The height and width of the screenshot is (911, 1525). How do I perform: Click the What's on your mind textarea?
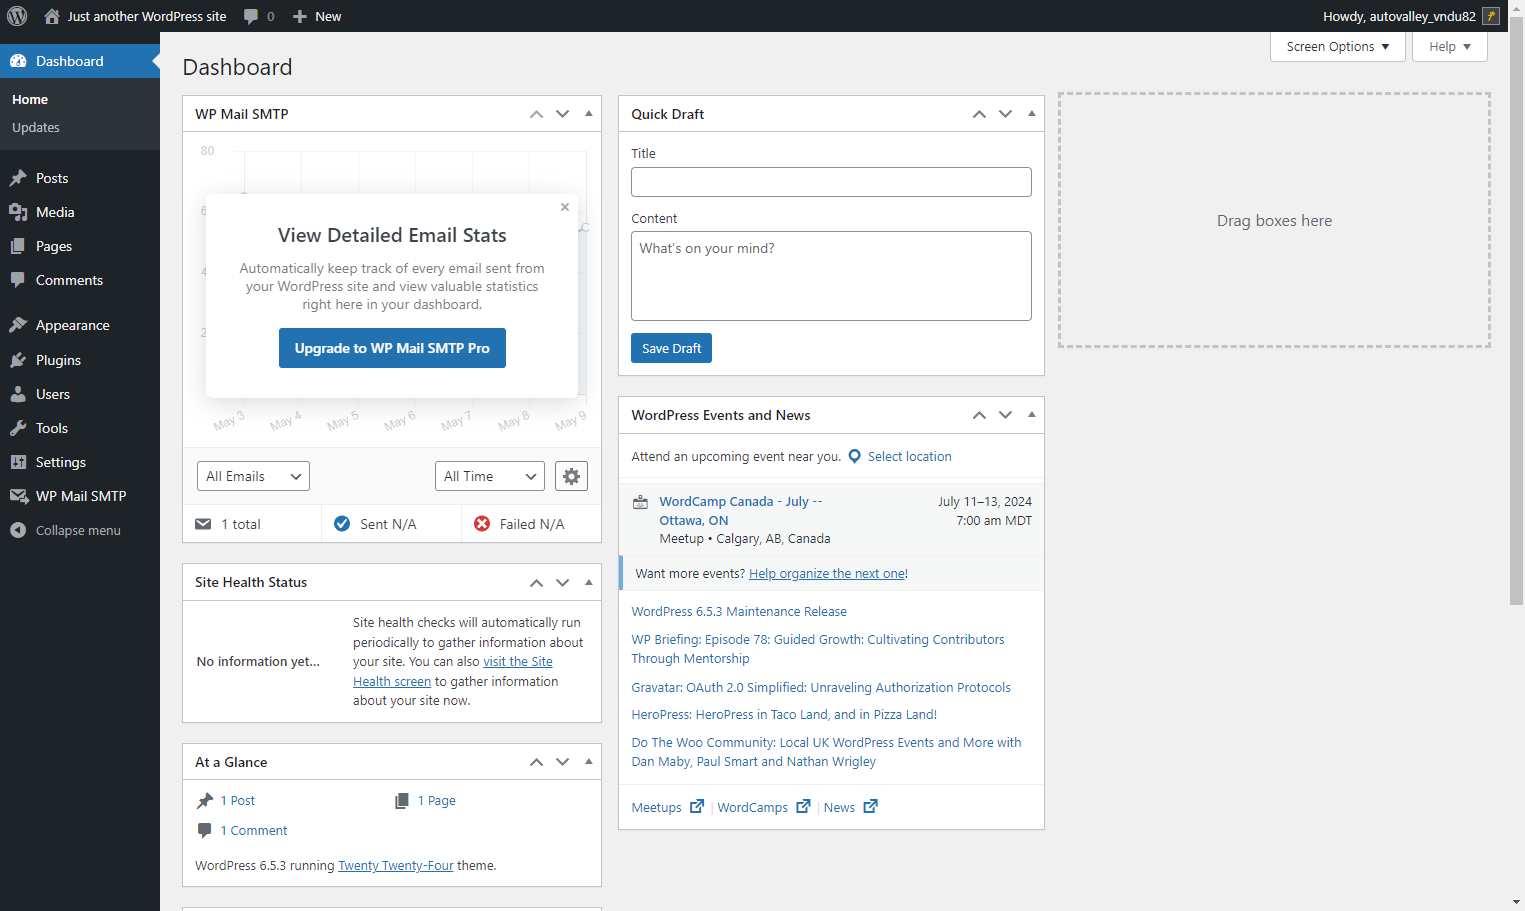pos(831,276)
